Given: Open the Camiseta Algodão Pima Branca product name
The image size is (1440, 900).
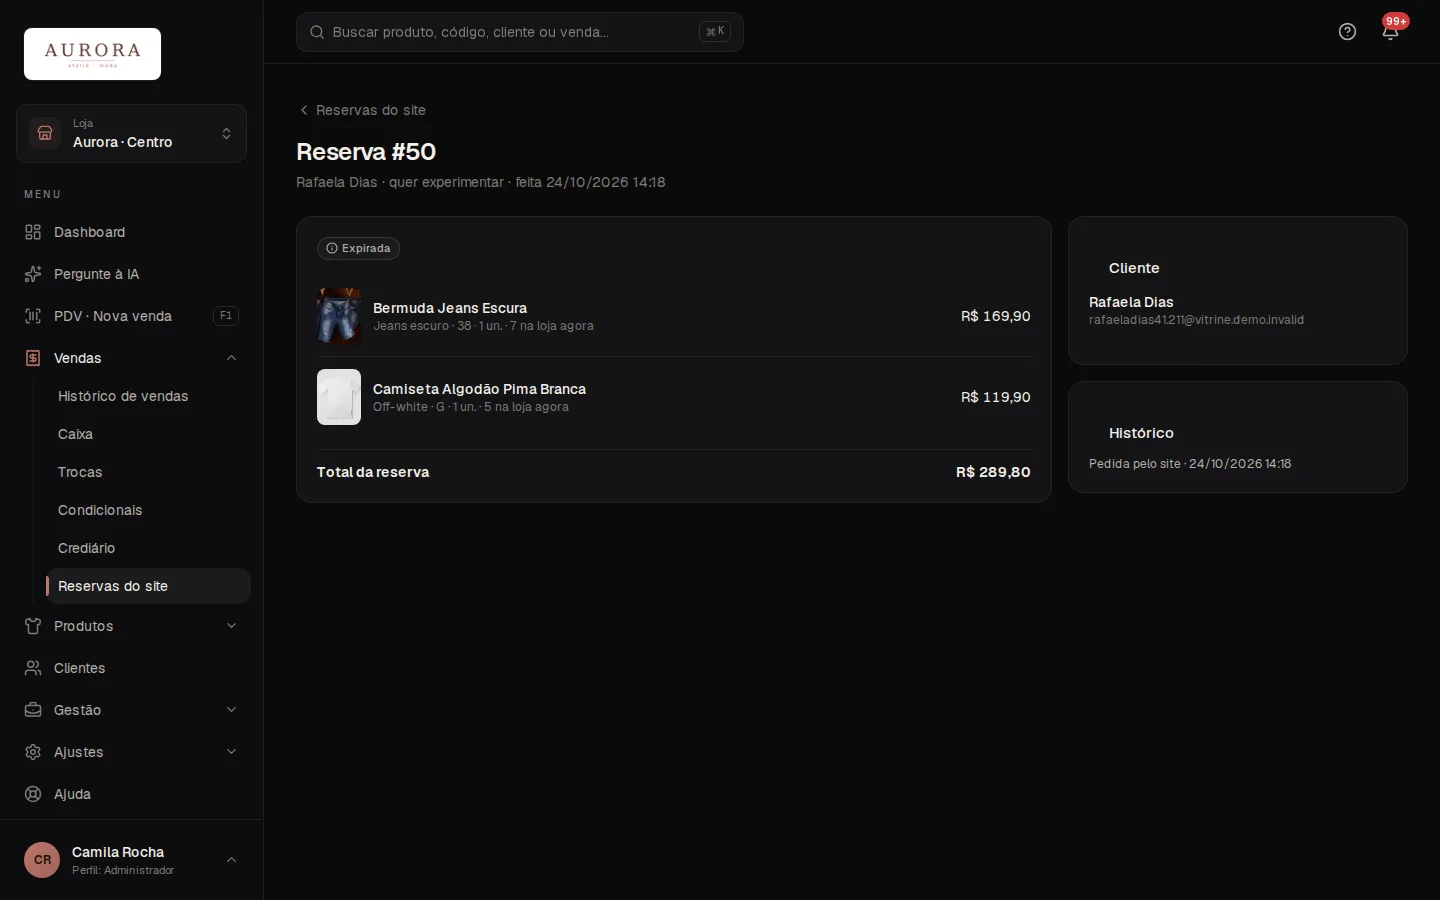Looking at the screenshot, I should pyautogui.click(x=479, y=389).
